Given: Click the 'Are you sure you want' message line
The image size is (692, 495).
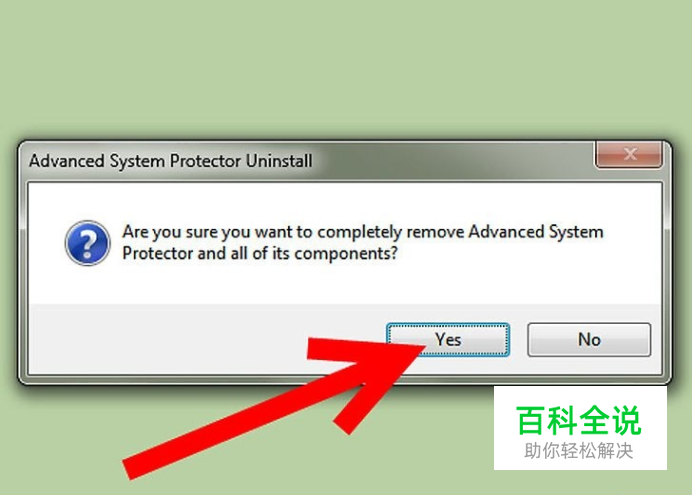Looking at the screenshot, I should (363, 232).
